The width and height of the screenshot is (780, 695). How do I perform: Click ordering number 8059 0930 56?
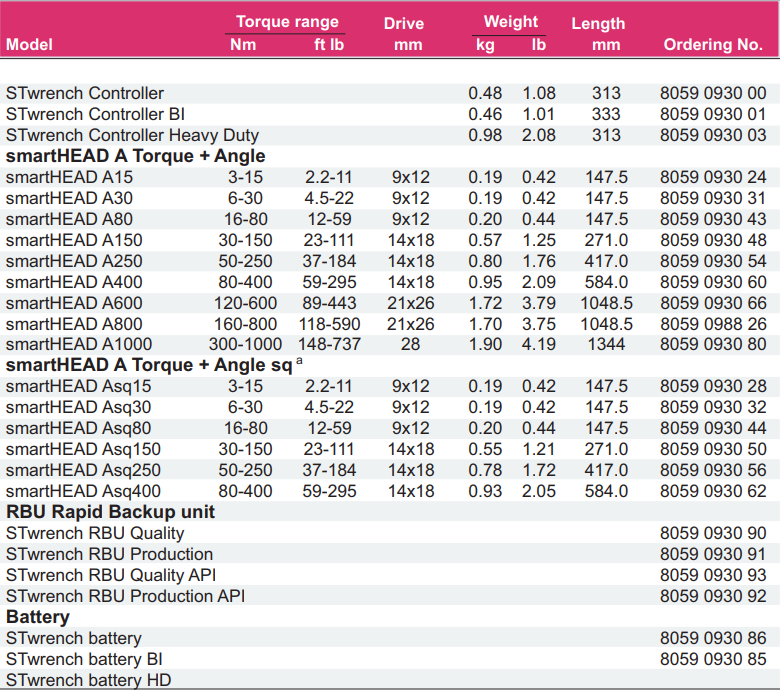713,470
